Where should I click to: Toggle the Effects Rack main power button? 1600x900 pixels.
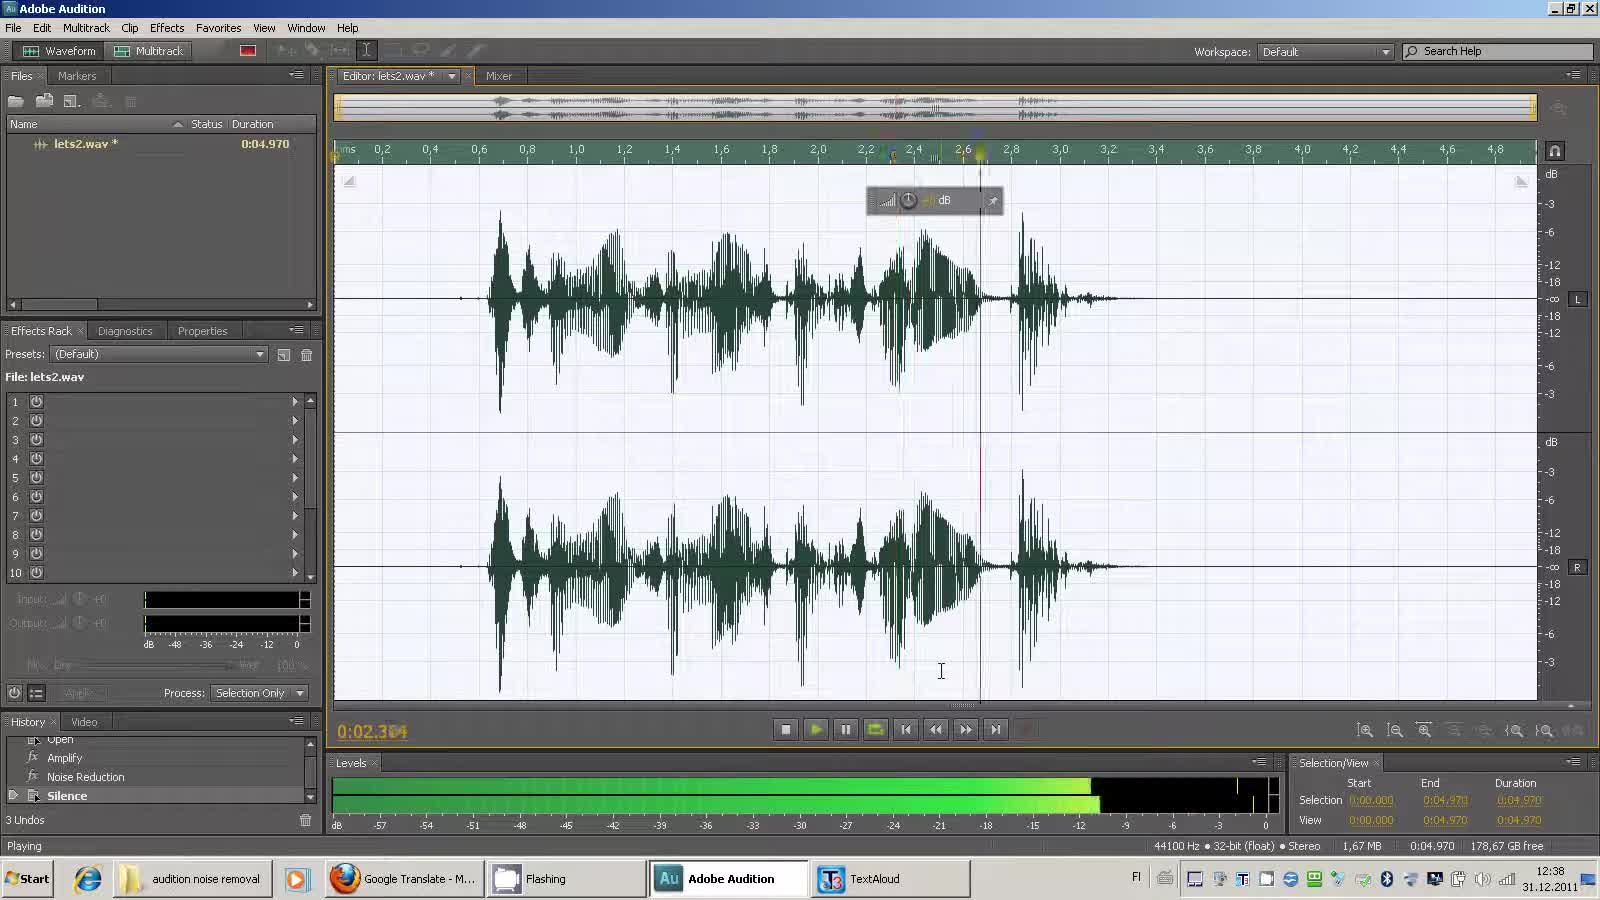14,693
